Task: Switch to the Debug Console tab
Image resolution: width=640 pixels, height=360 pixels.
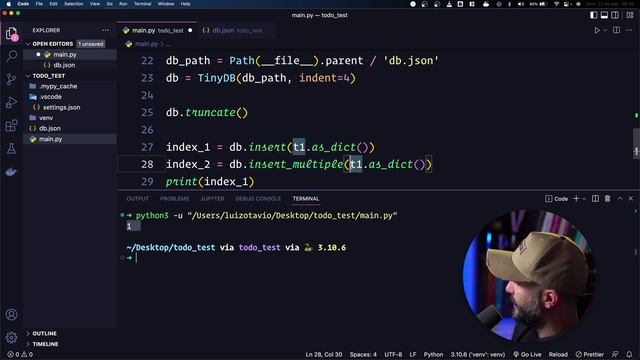Action: 258,199
